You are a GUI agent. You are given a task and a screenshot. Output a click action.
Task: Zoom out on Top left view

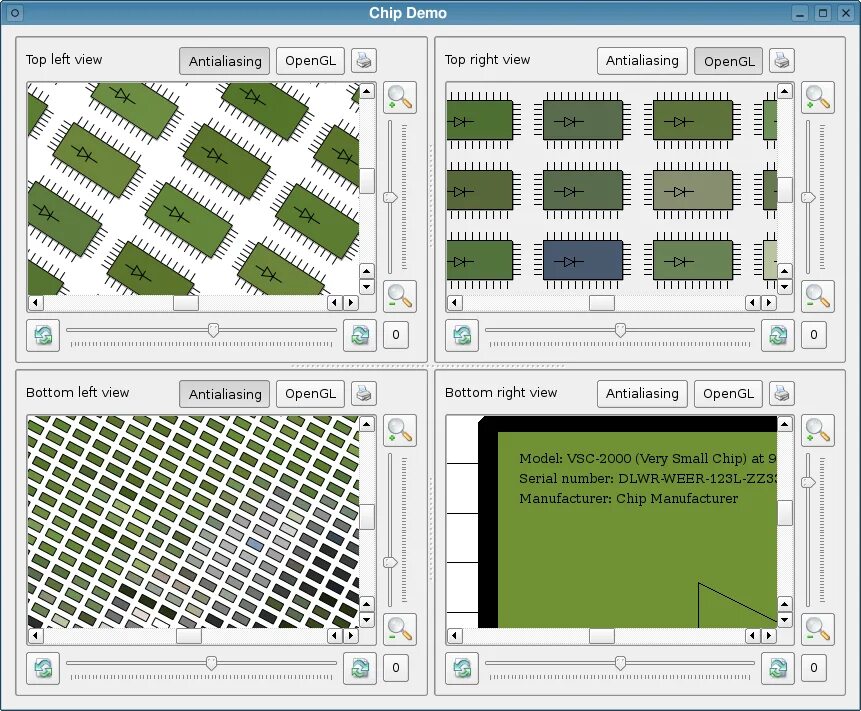pos(400,296)
